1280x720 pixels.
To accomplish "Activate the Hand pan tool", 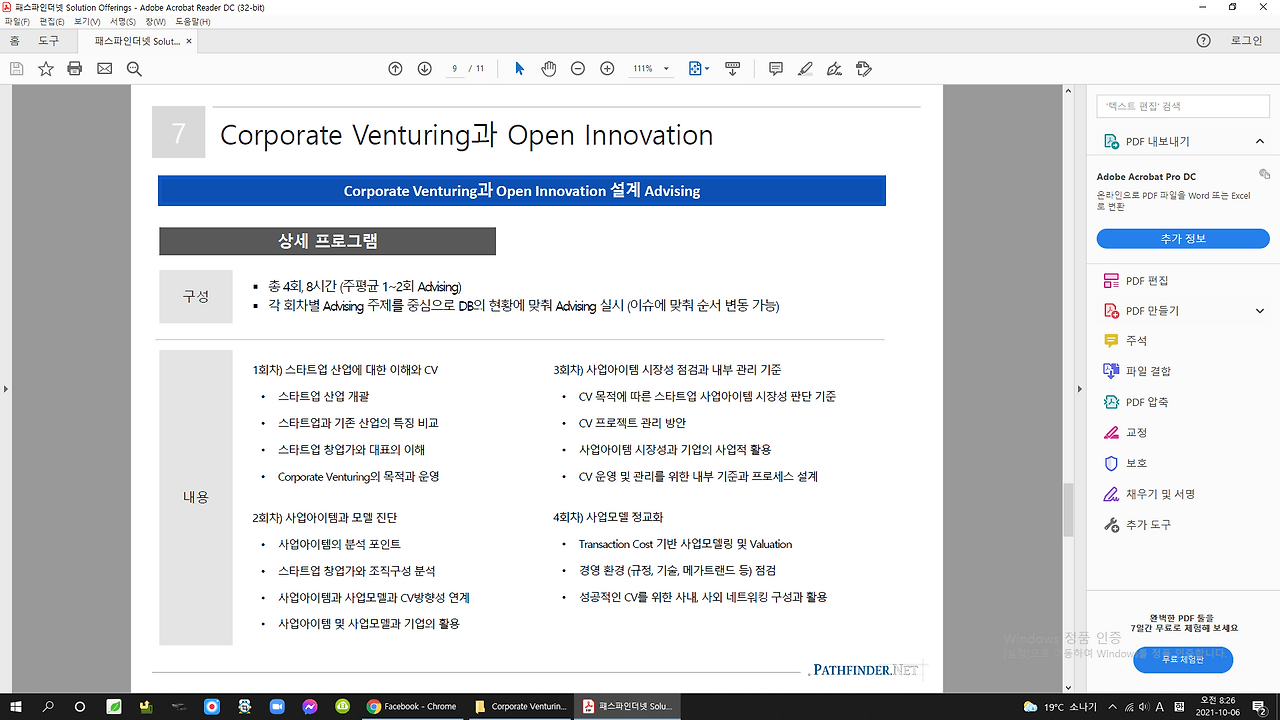I will (x=548, y=69).
